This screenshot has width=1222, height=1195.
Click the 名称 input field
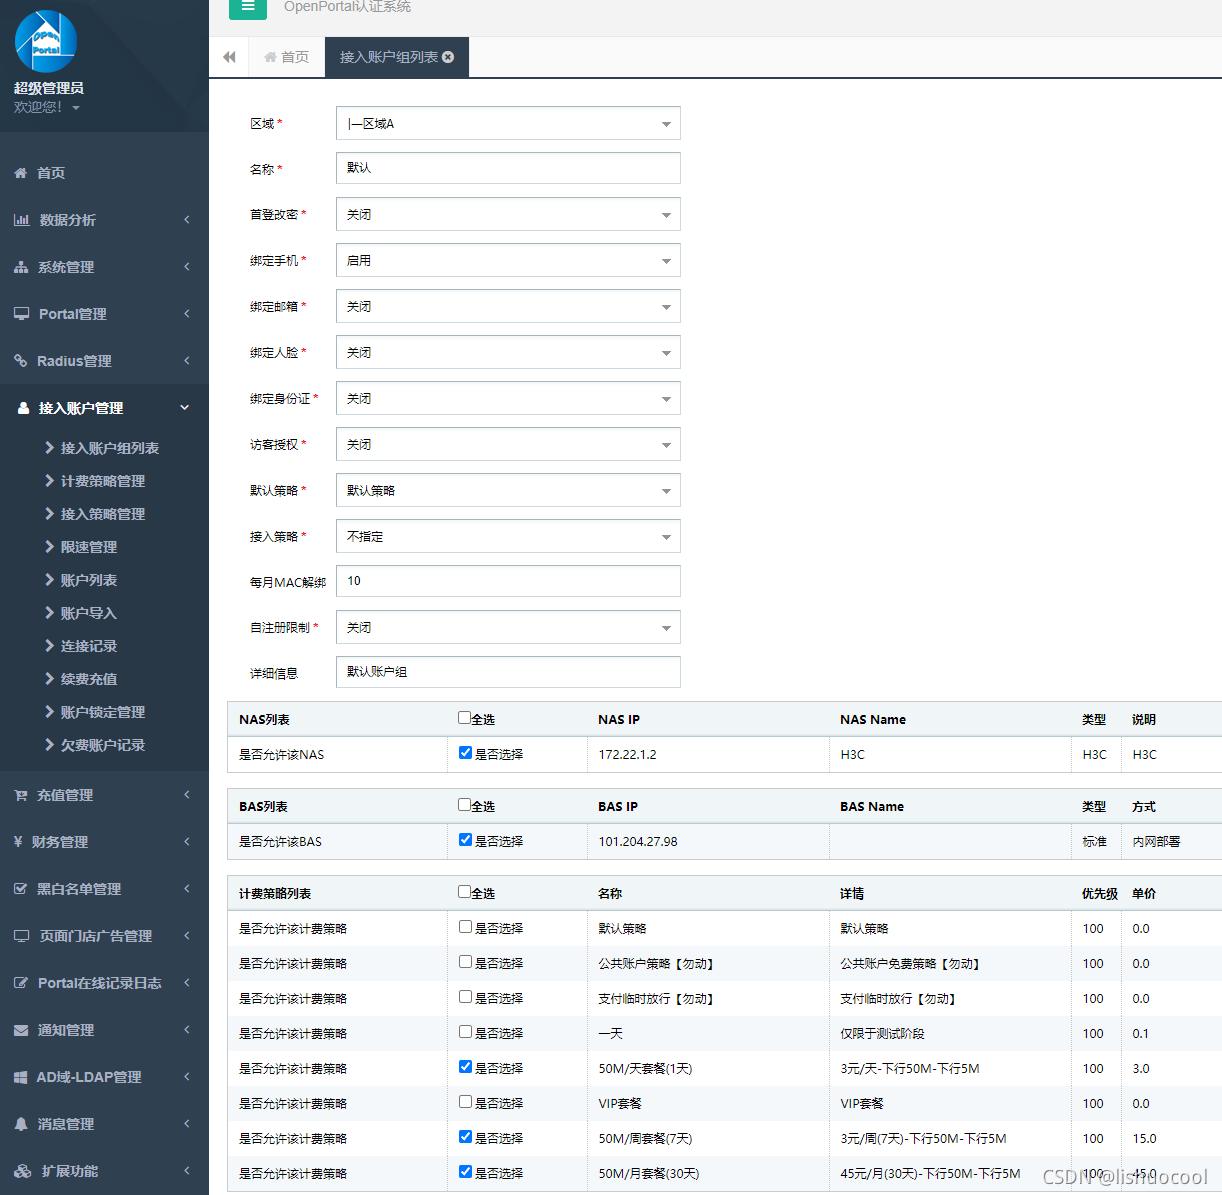(x=508, y=168)
